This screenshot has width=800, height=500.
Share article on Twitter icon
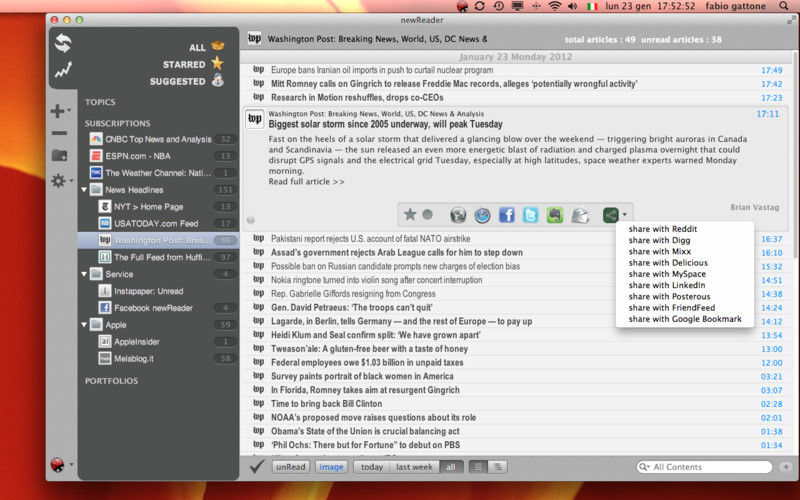tap(531, 215)
